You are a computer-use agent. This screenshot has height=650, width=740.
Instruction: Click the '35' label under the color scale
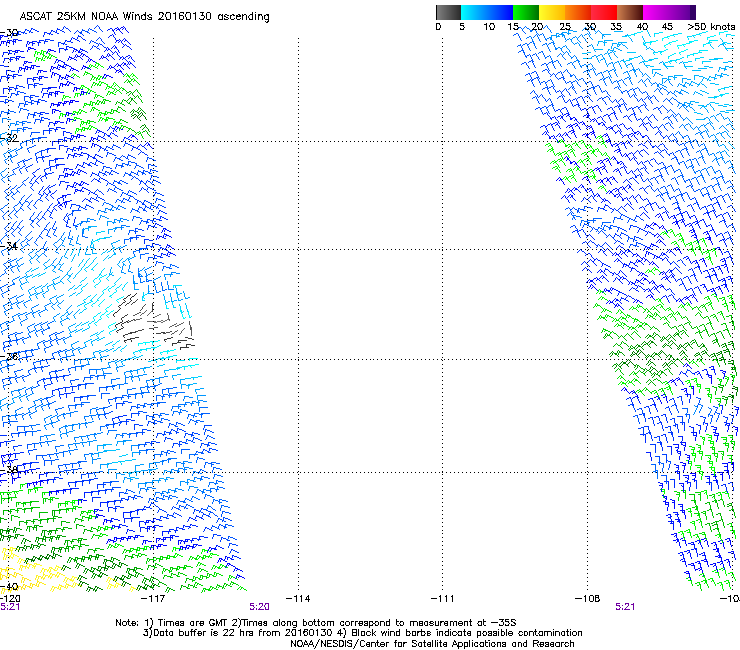click(x=616, y=27)
